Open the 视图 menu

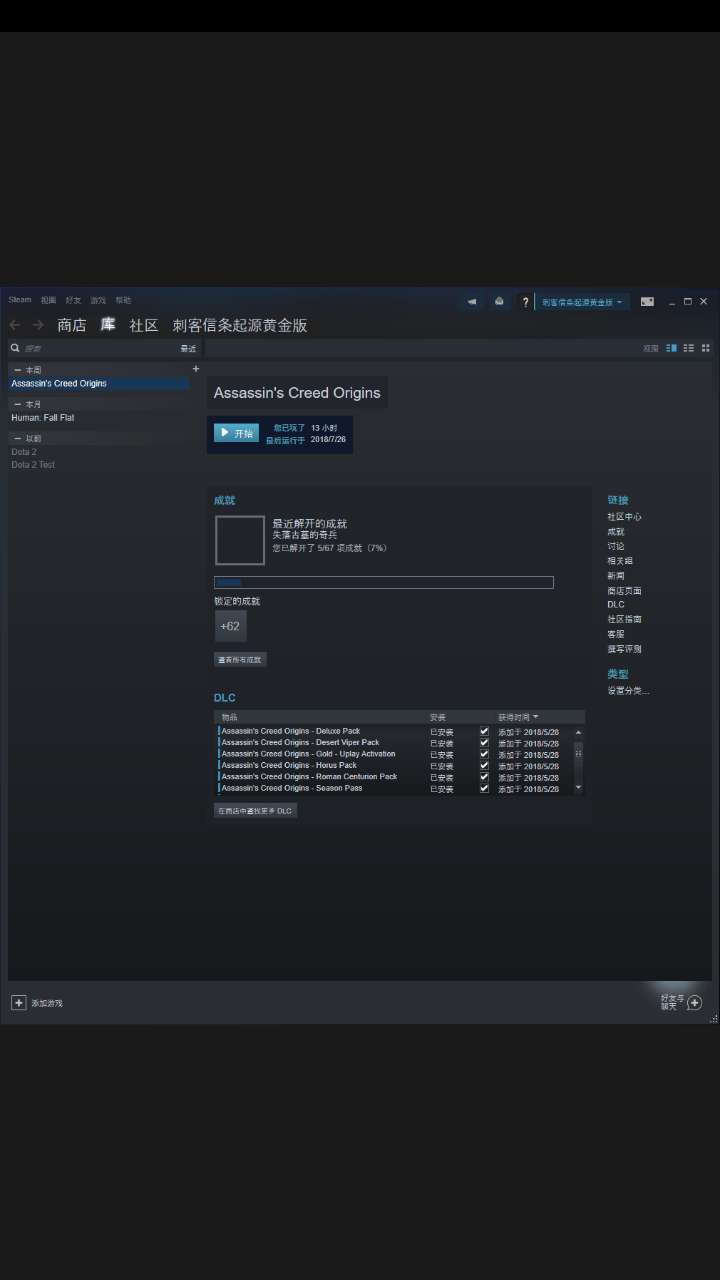(x=48, y=300)
